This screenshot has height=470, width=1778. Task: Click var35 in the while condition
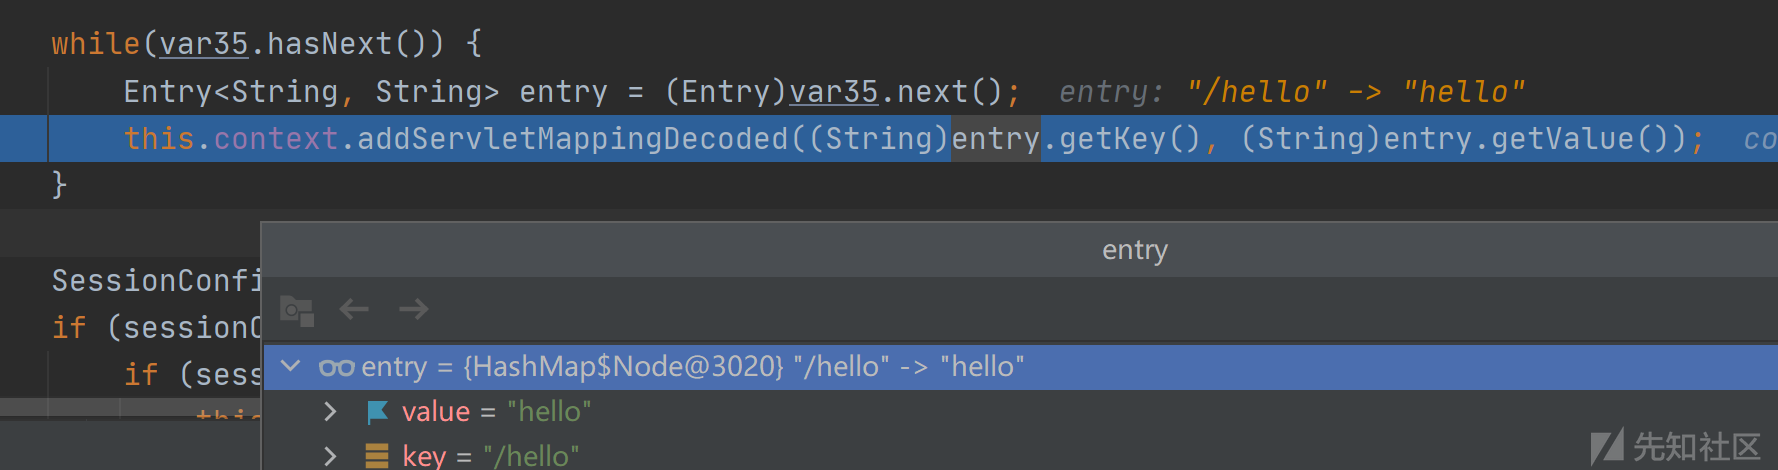(x=204, y=44)
